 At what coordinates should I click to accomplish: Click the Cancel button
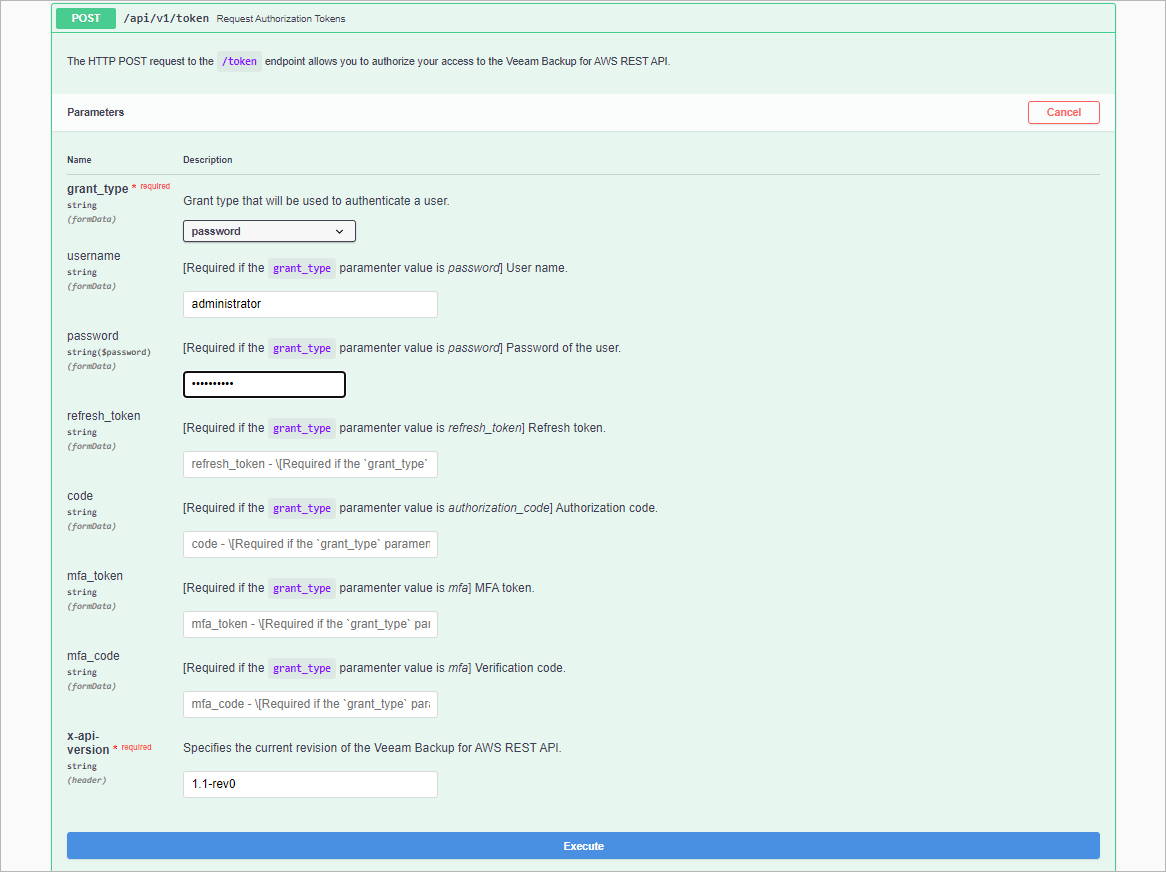[x=1063, y=112]
